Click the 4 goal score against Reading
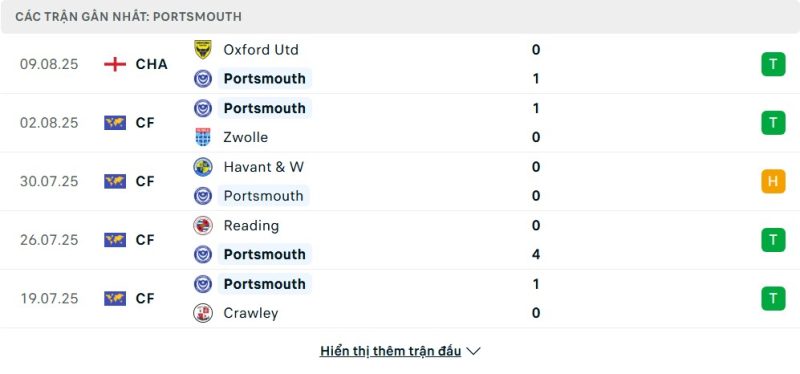800x374 pixels. [536, 254]
